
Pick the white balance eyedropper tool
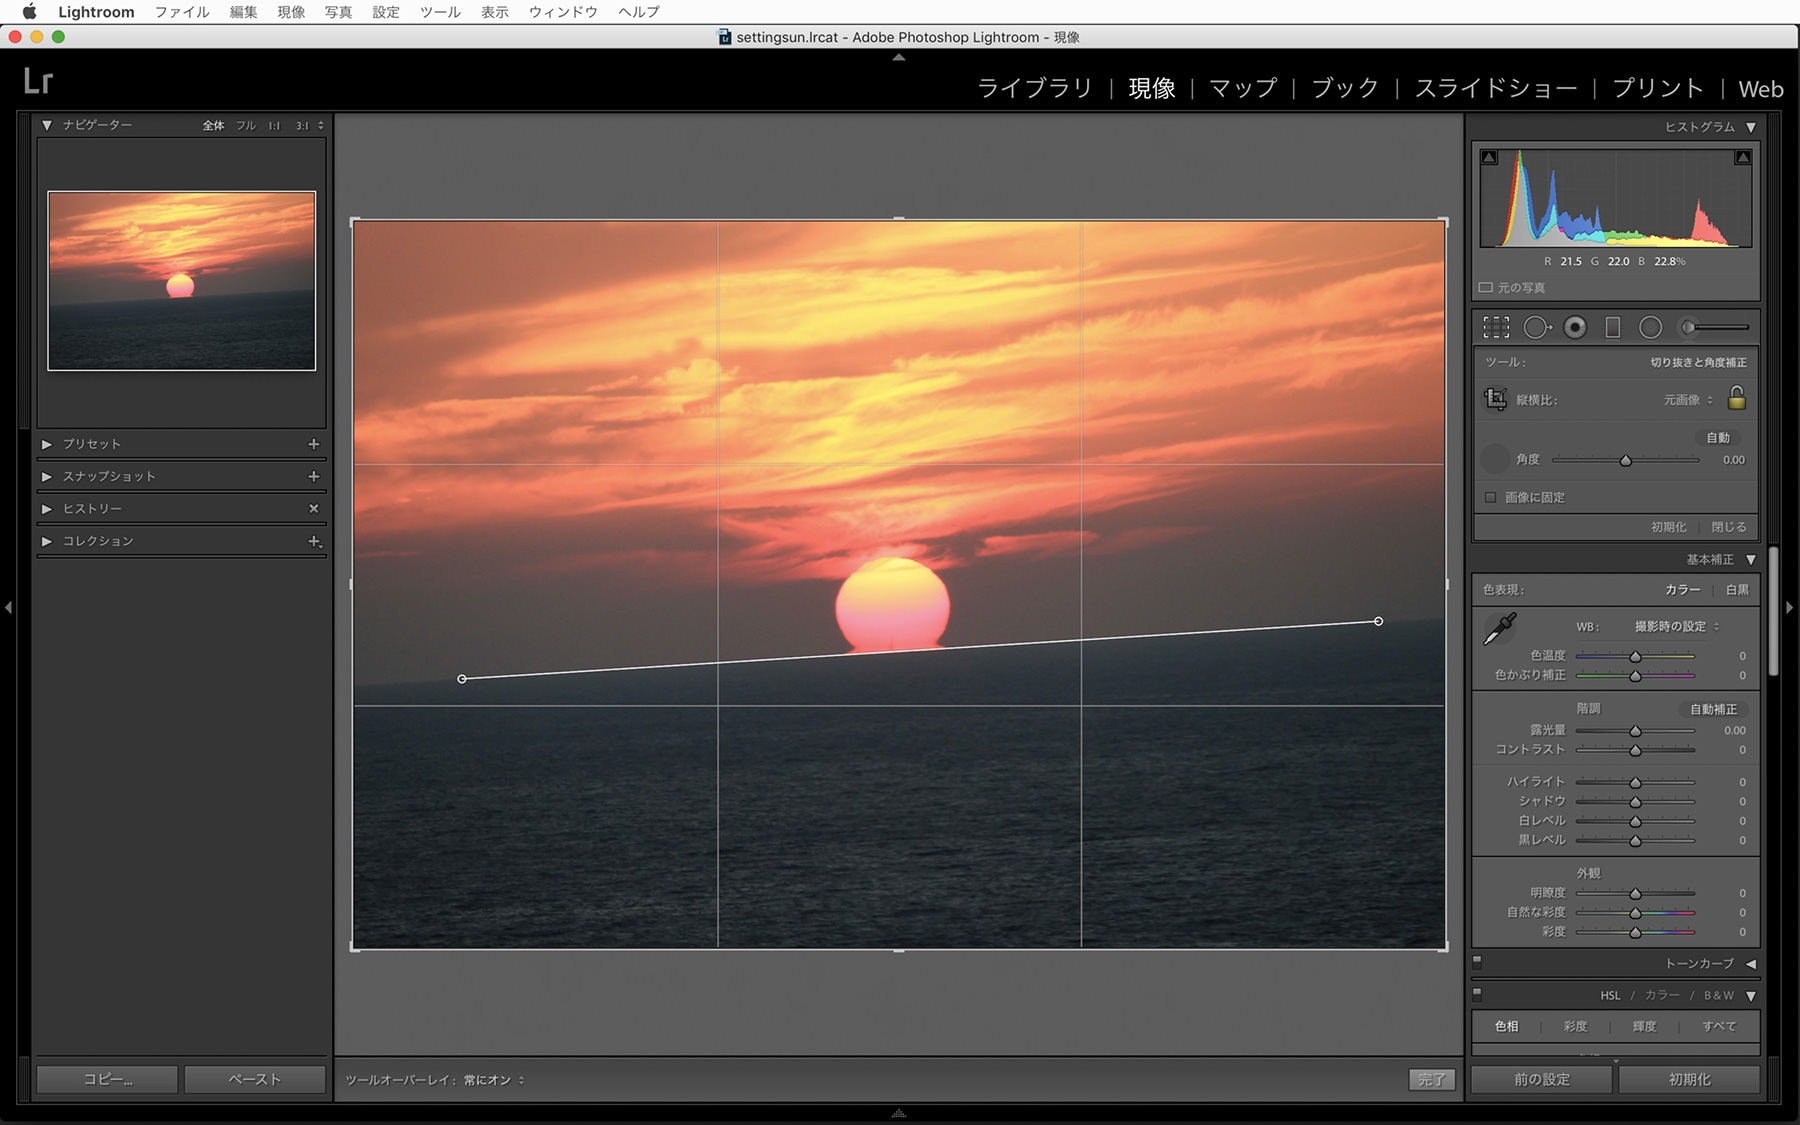tap(1499, 628)
